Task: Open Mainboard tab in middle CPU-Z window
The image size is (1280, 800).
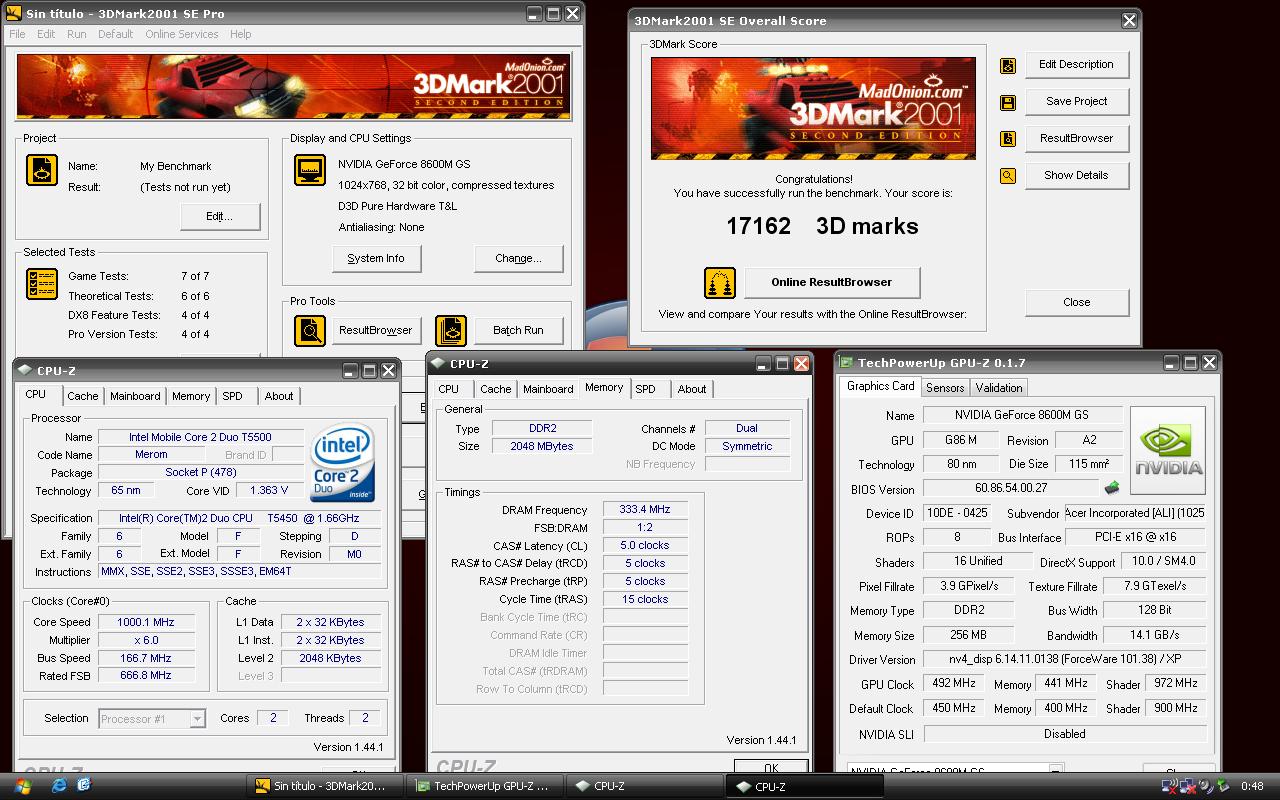Action: (548, 389)
